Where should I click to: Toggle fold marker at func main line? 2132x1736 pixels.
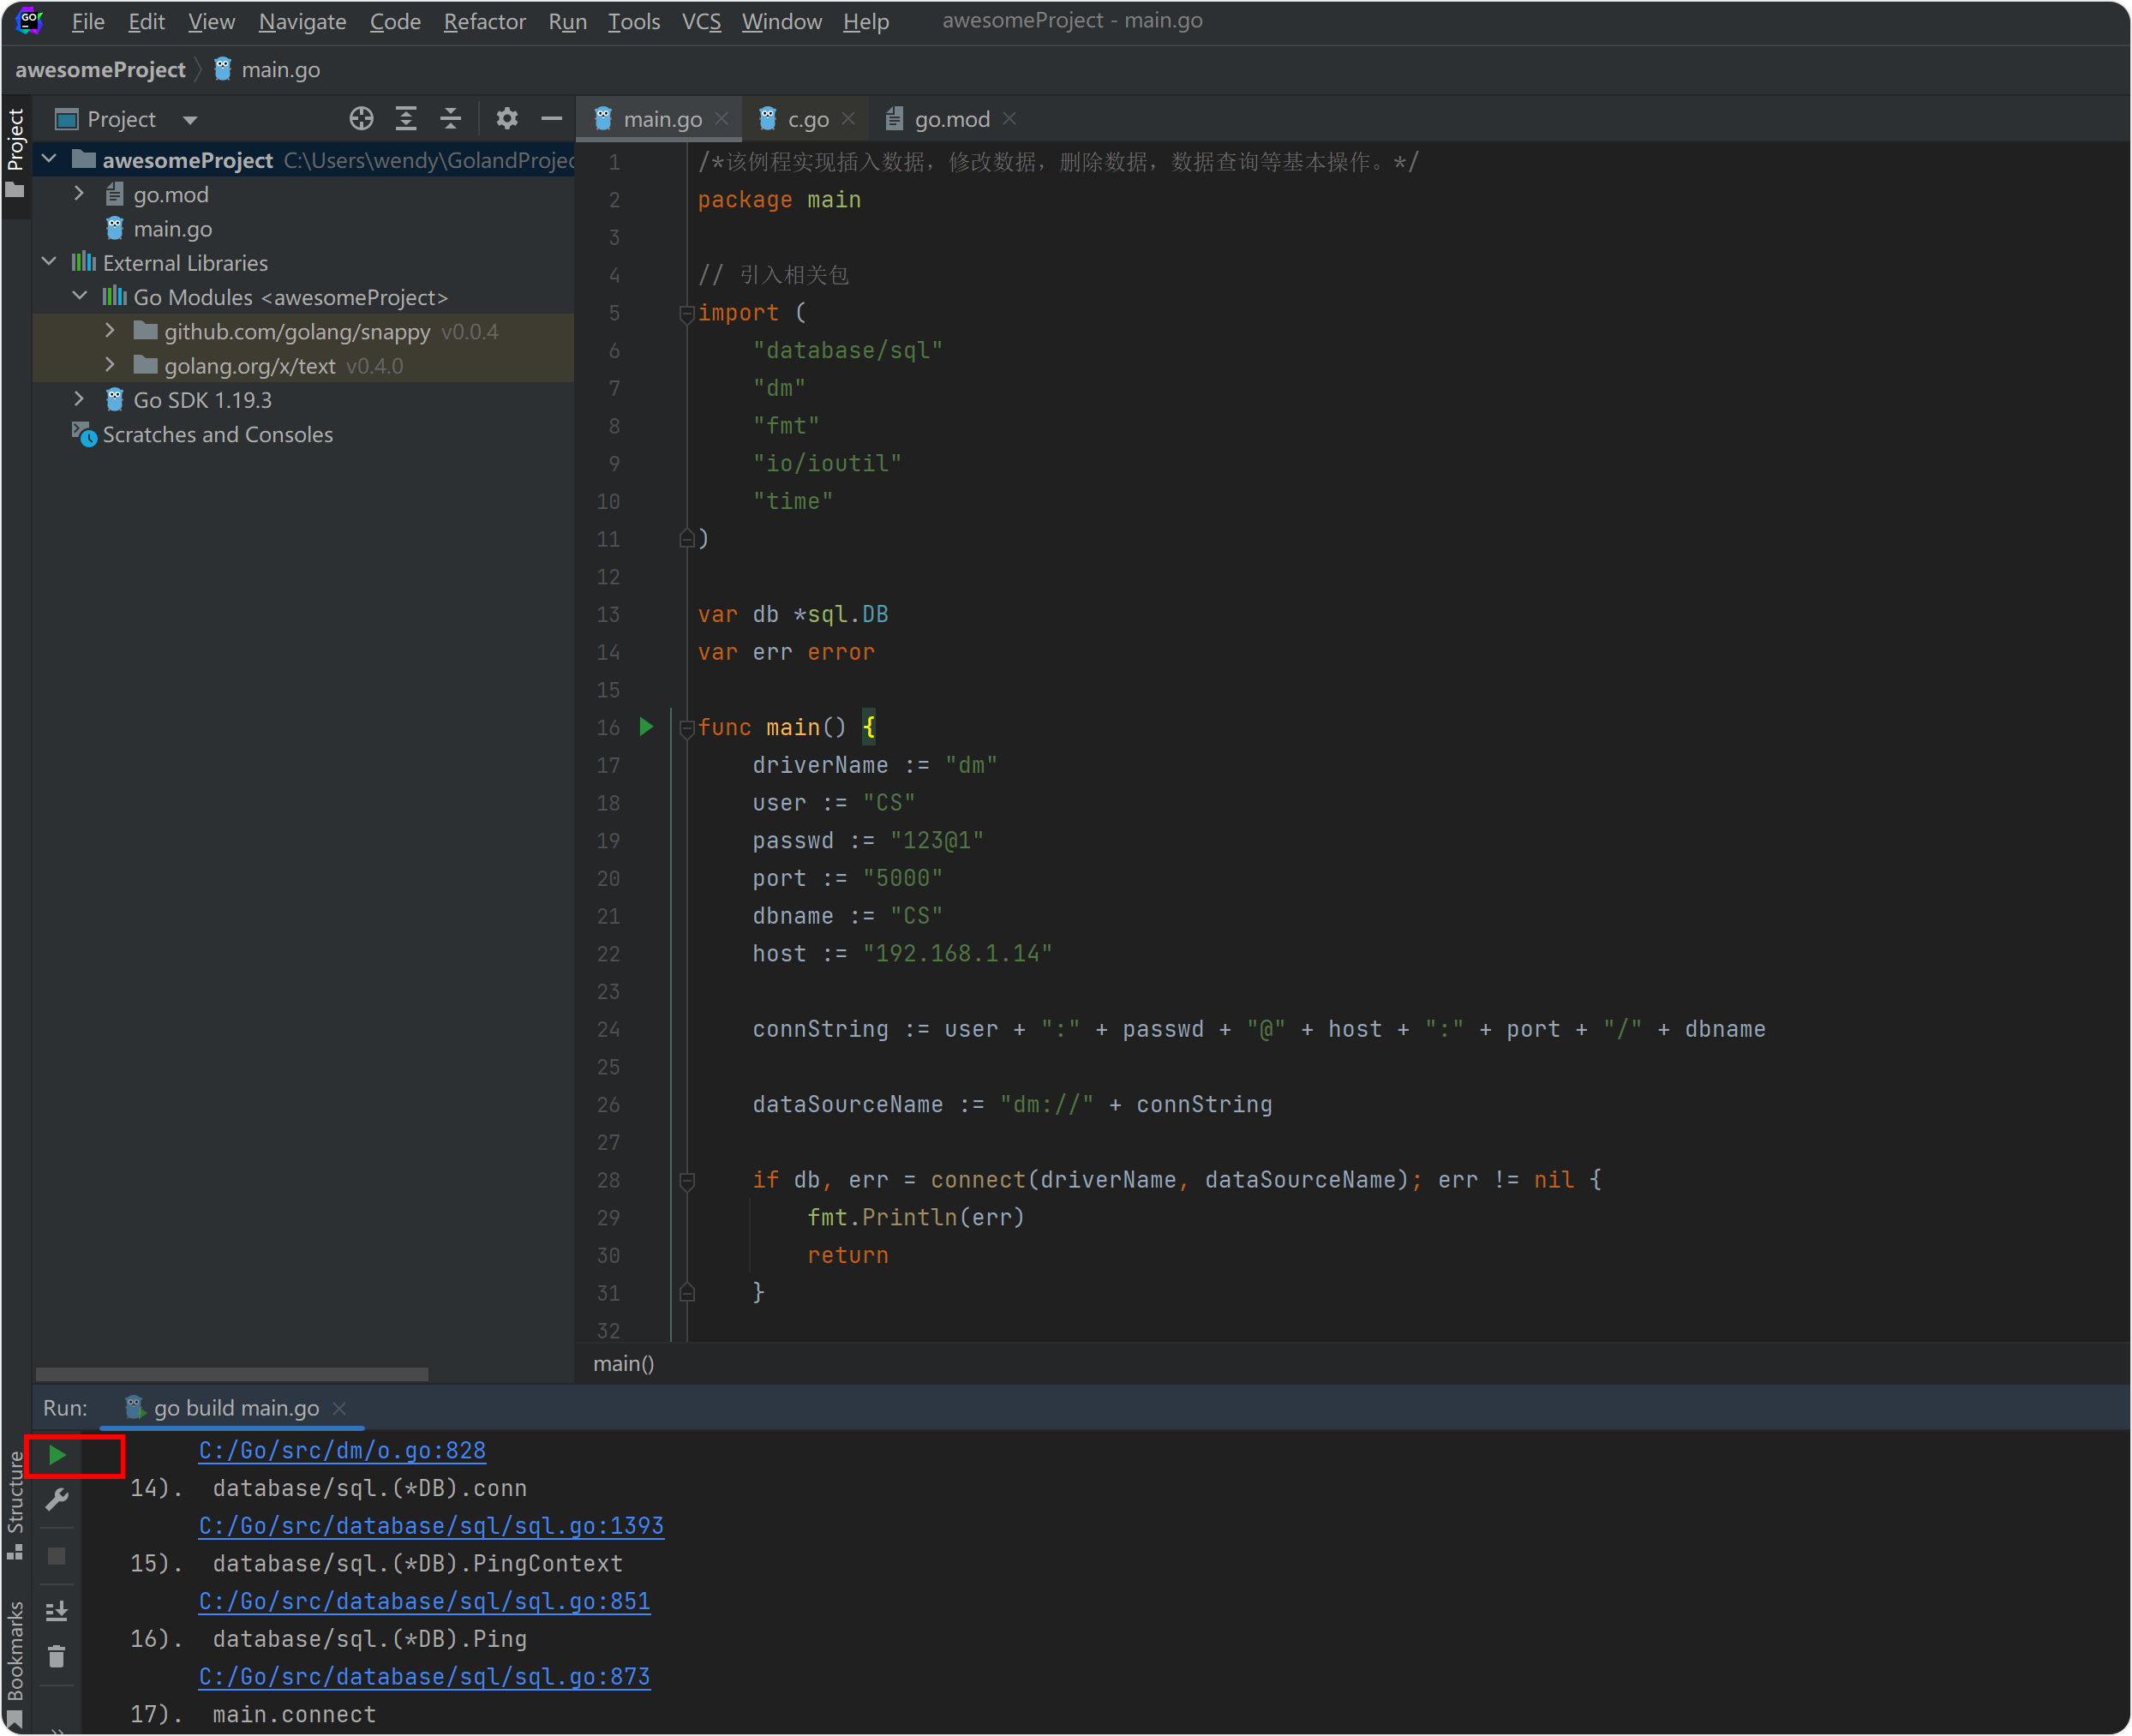(687, 728)
